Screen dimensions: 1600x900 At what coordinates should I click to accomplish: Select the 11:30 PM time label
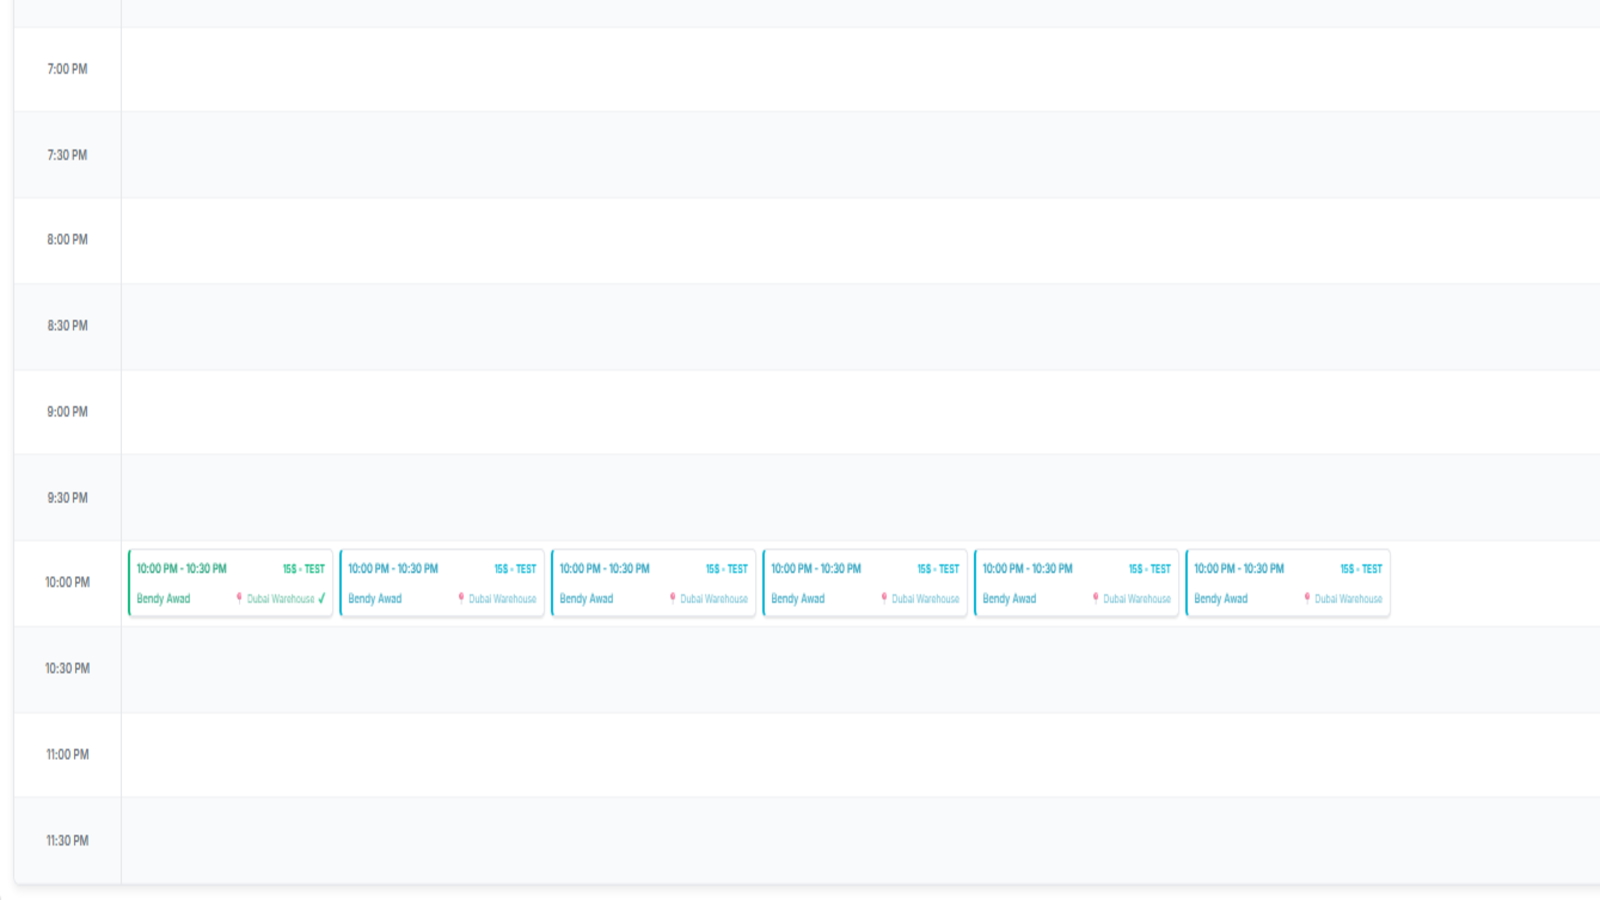[67, 840]
